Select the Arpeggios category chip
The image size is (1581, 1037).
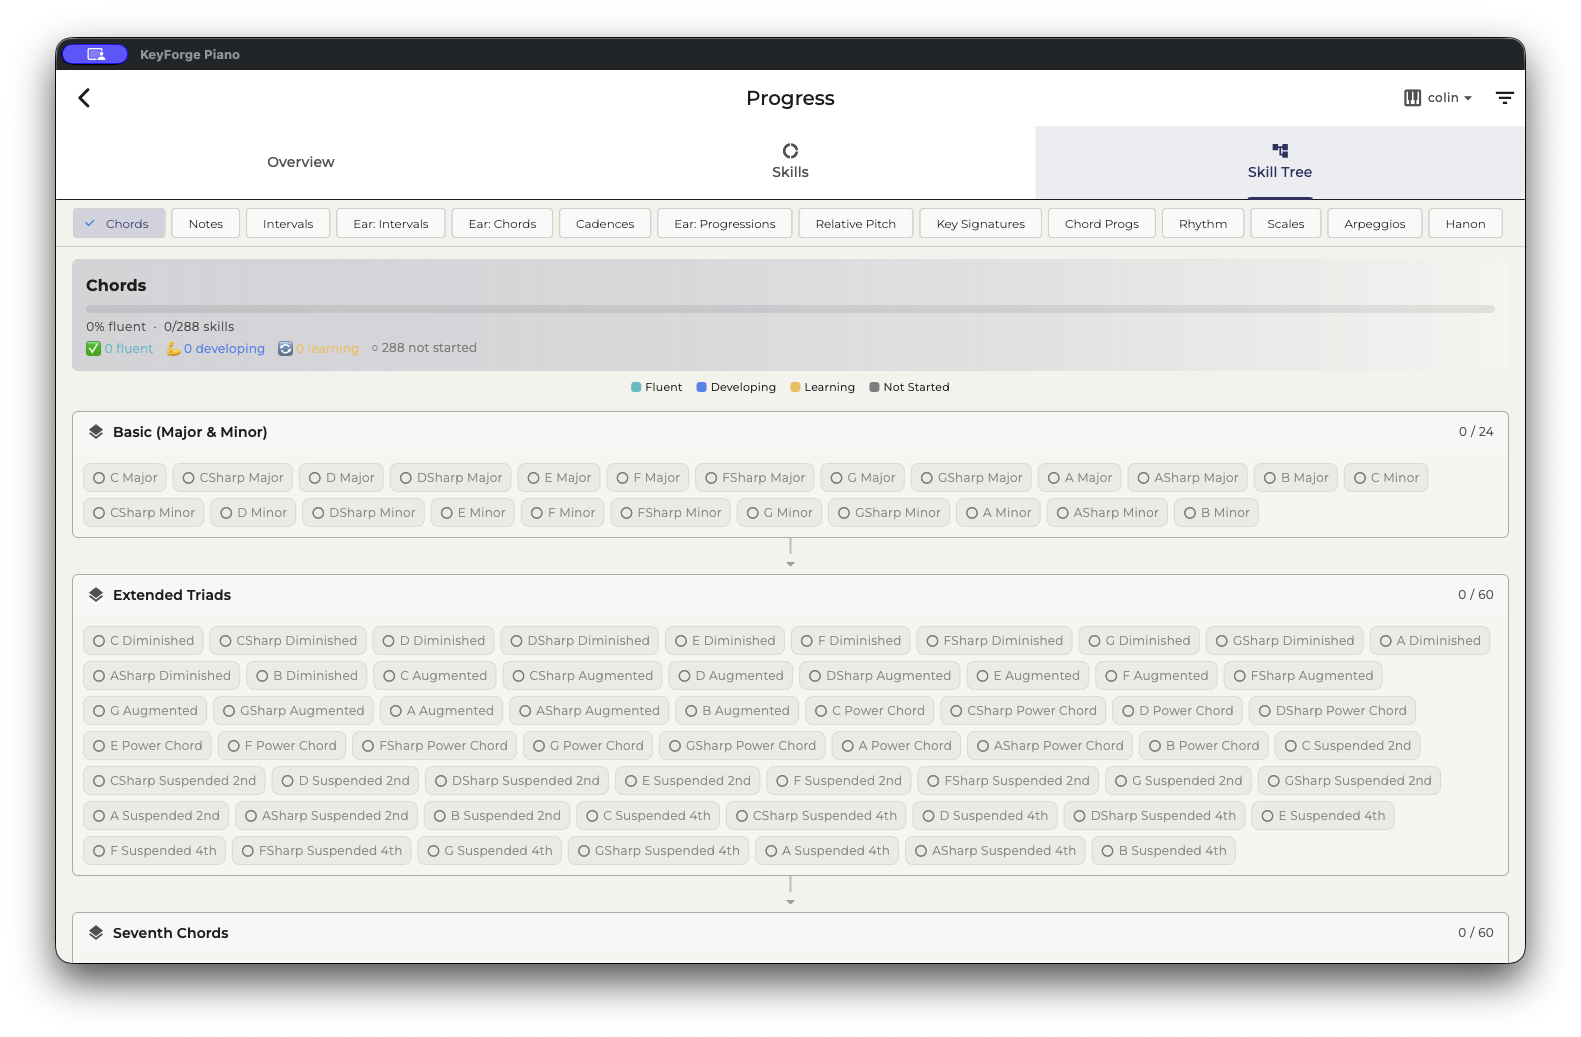(x=1375, y=224)
